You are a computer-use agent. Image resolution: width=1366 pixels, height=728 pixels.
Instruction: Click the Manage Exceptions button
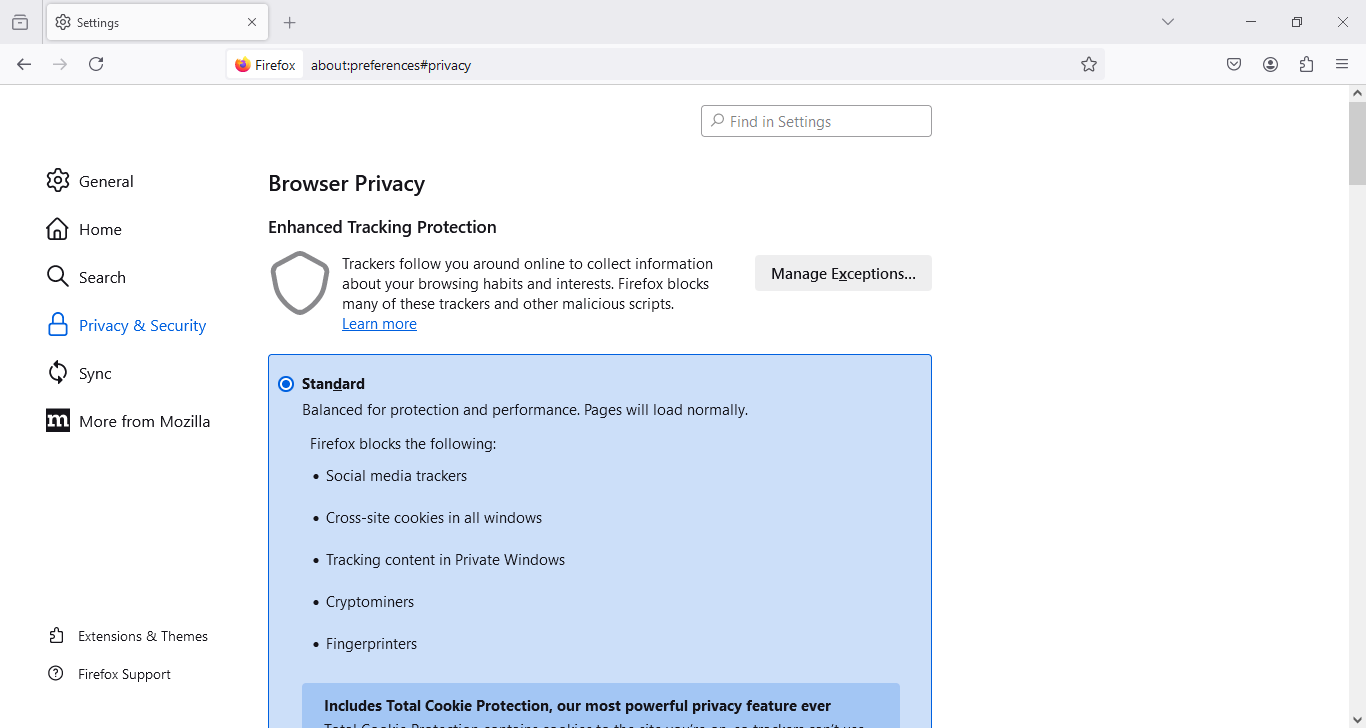click(843, 273)
